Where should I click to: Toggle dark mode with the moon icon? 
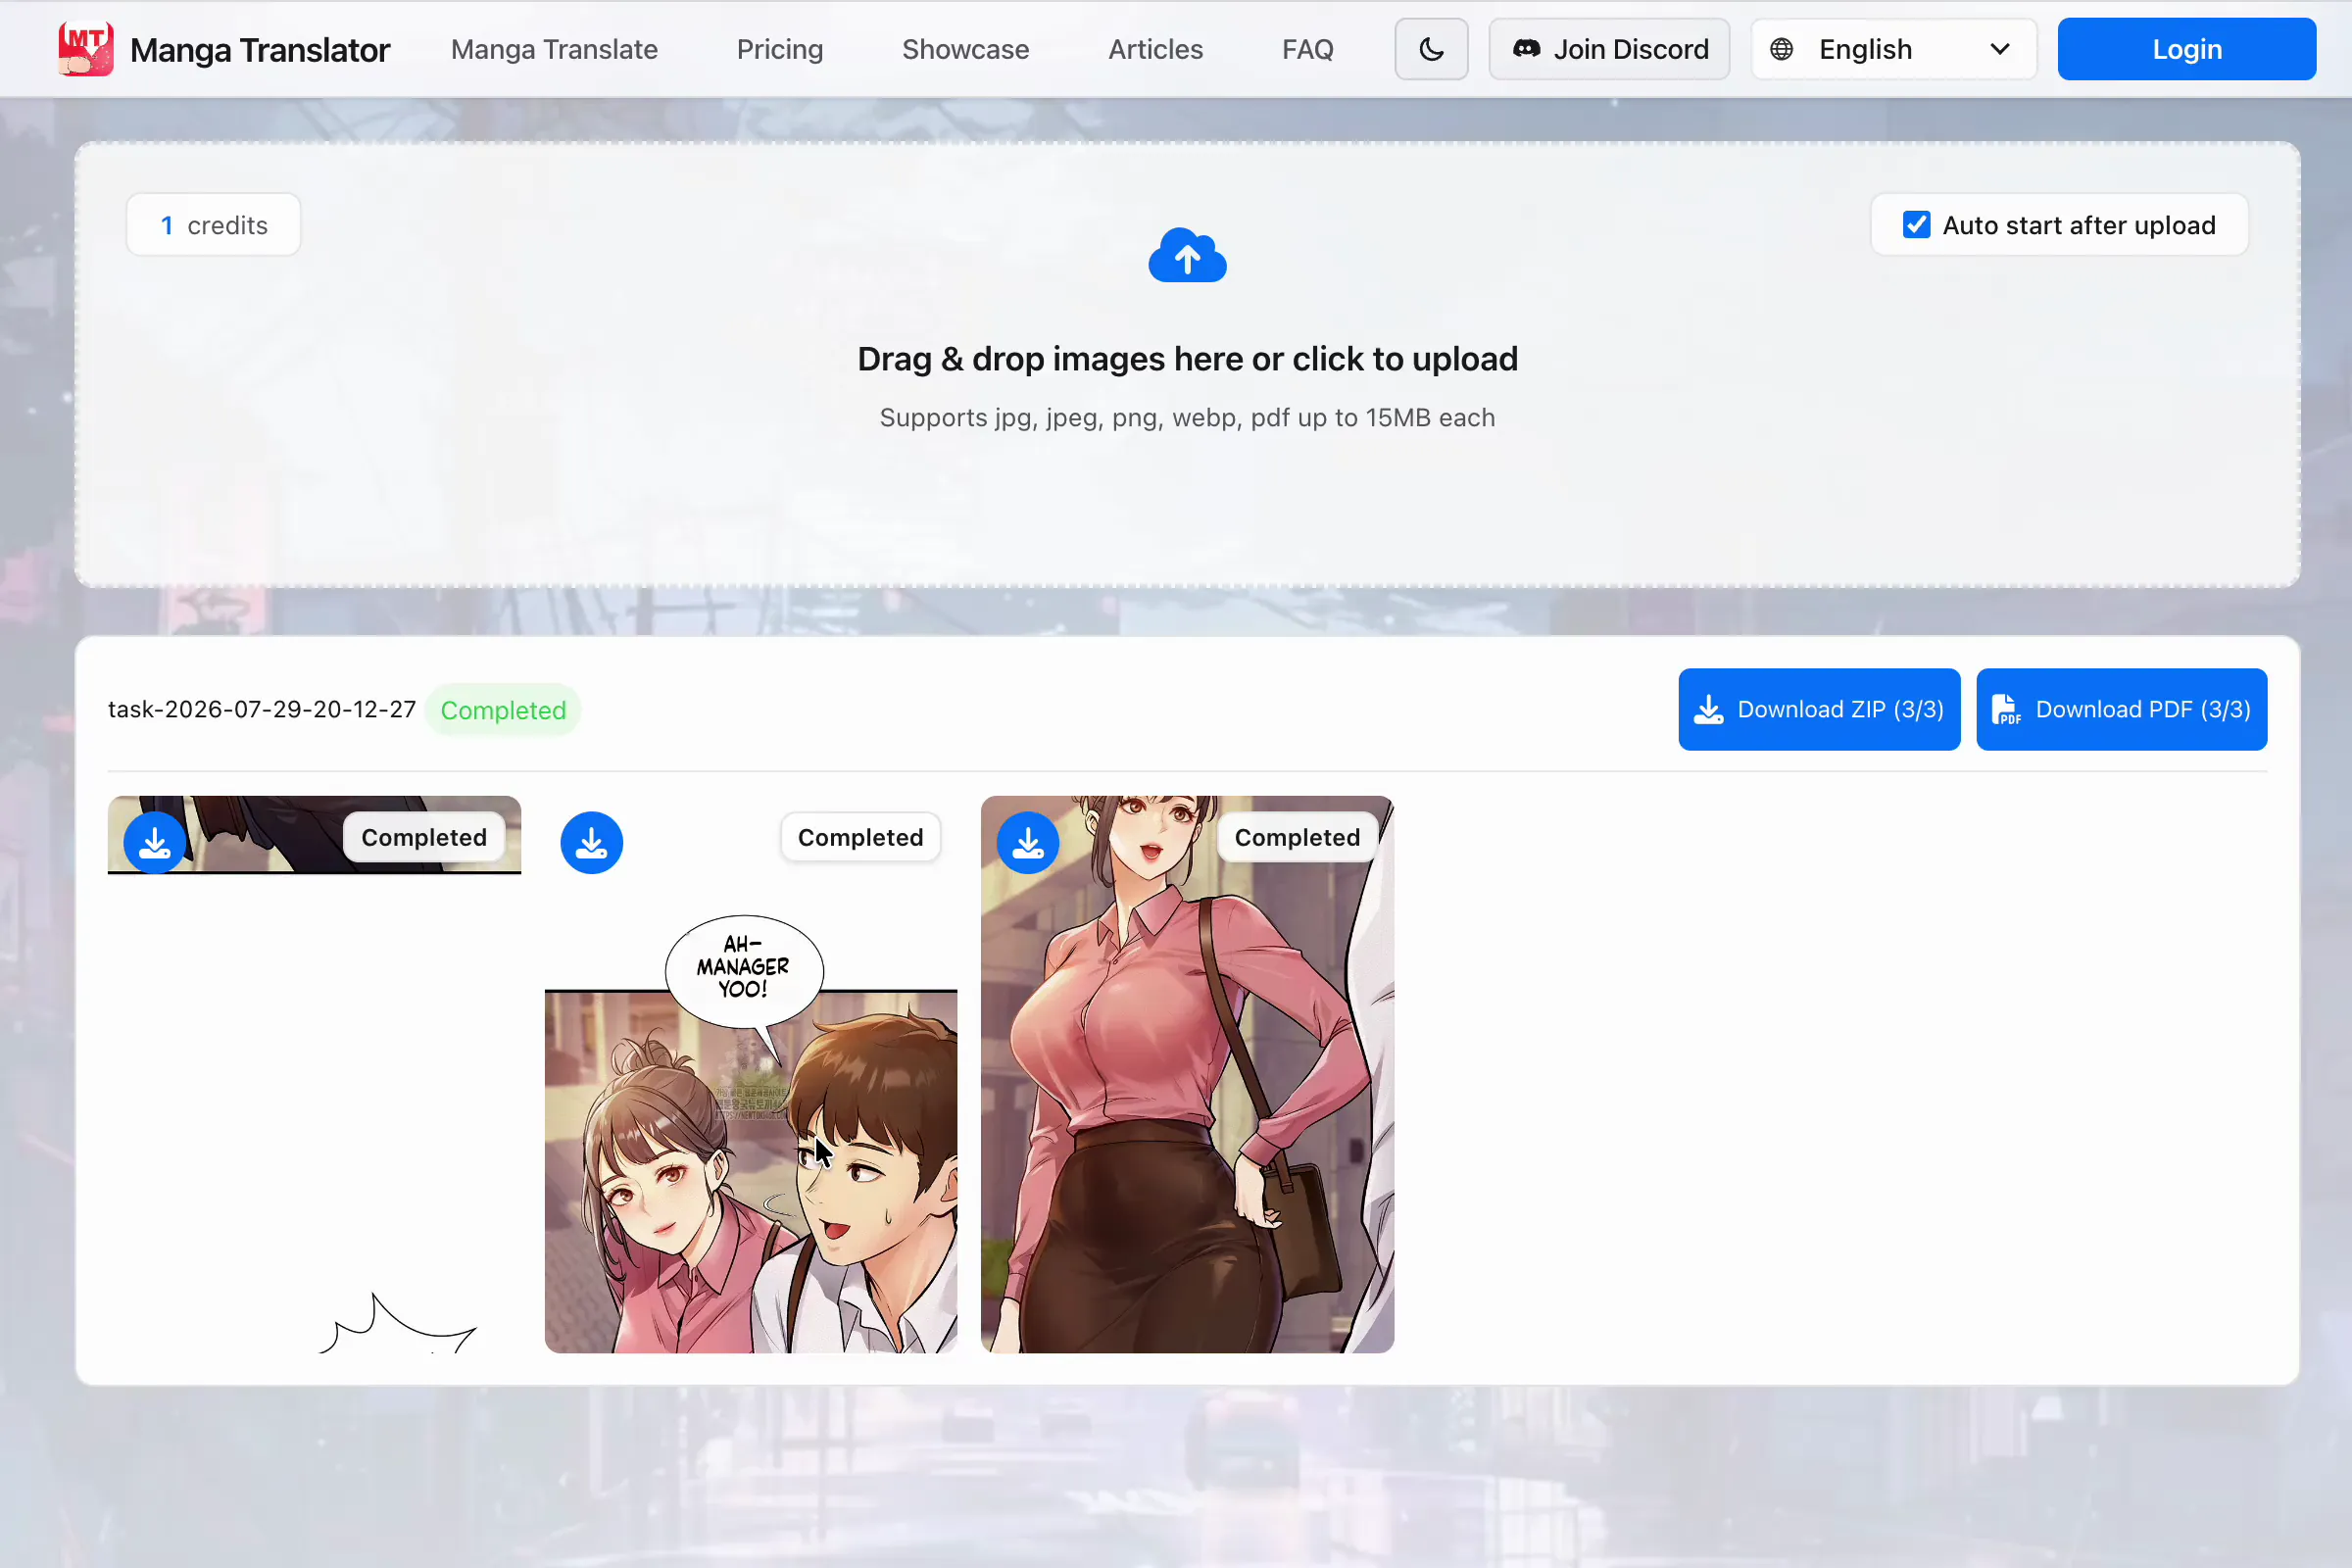(1431, 49)
